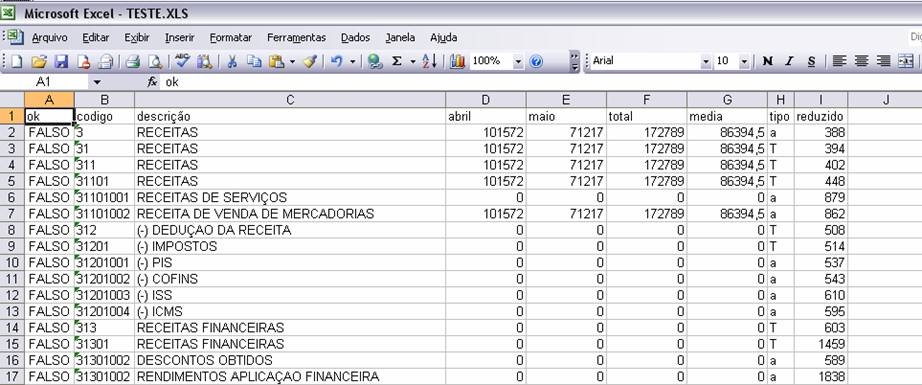This screenshot has height=385, width=922.
Task: Open the Paste options dropdown arrow
Action: pos(292,61)
